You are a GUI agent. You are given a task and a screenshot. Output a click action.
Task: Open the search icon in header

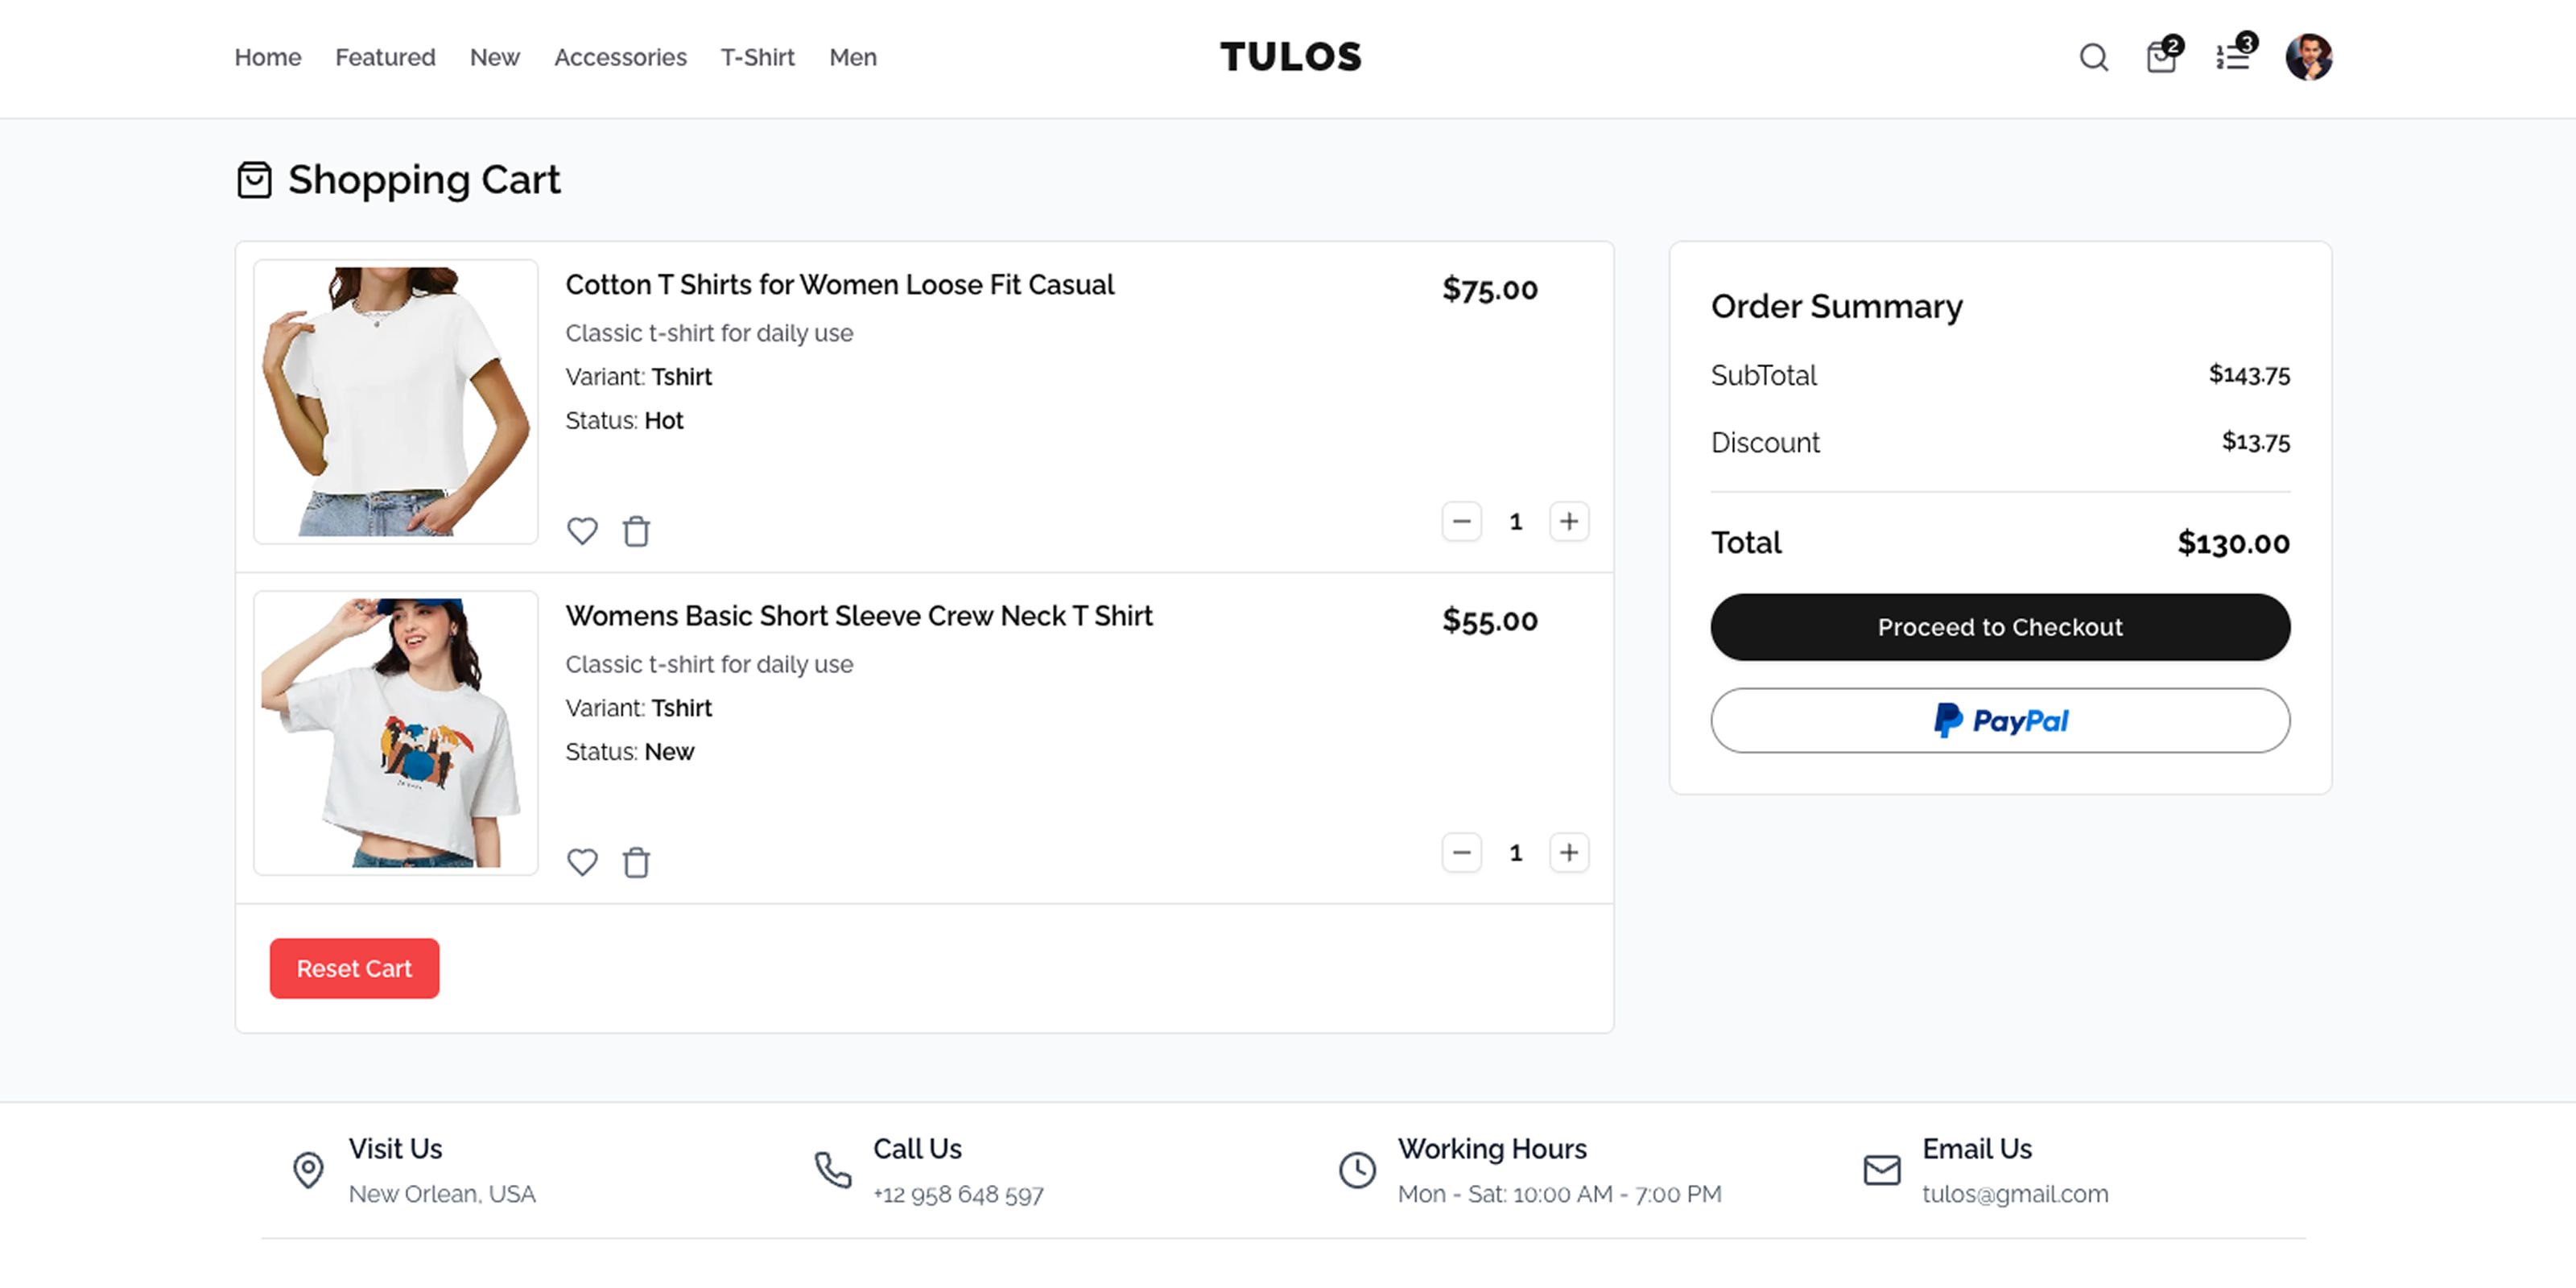pyautogui.click(x=2093, y=58)
